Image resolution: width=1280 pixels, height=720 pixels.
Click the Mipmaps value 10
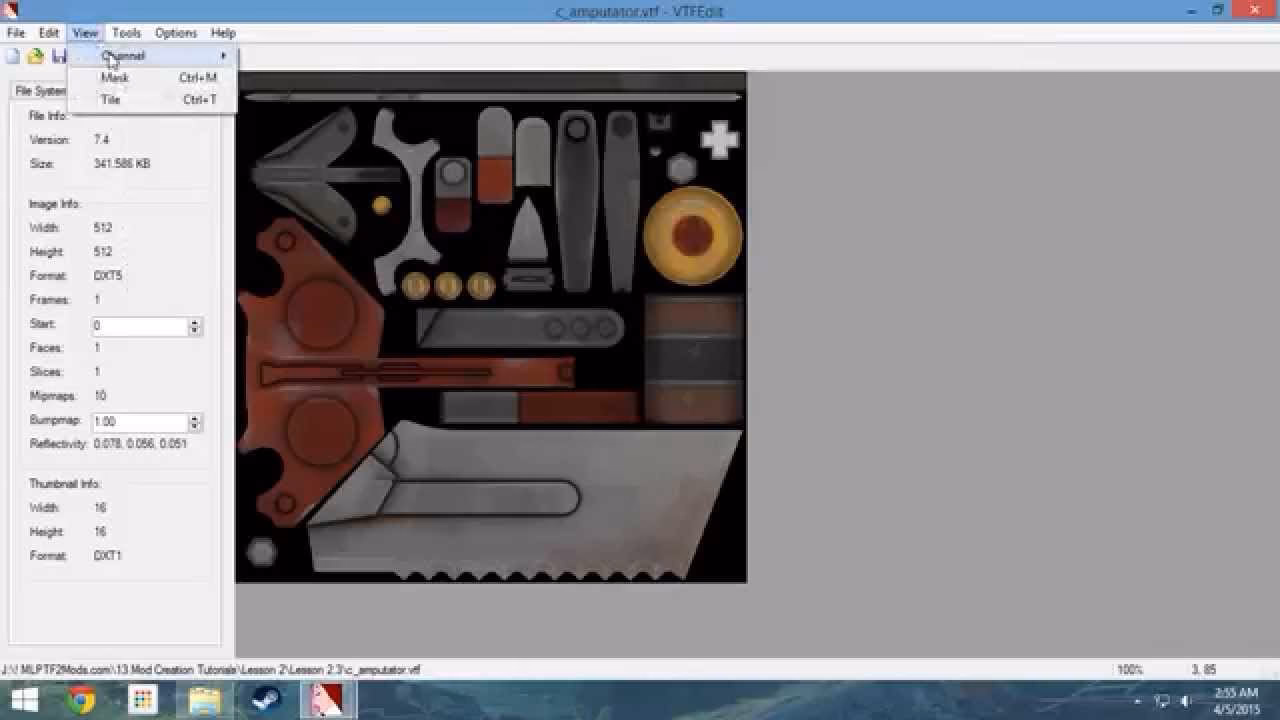pos(100,396)
